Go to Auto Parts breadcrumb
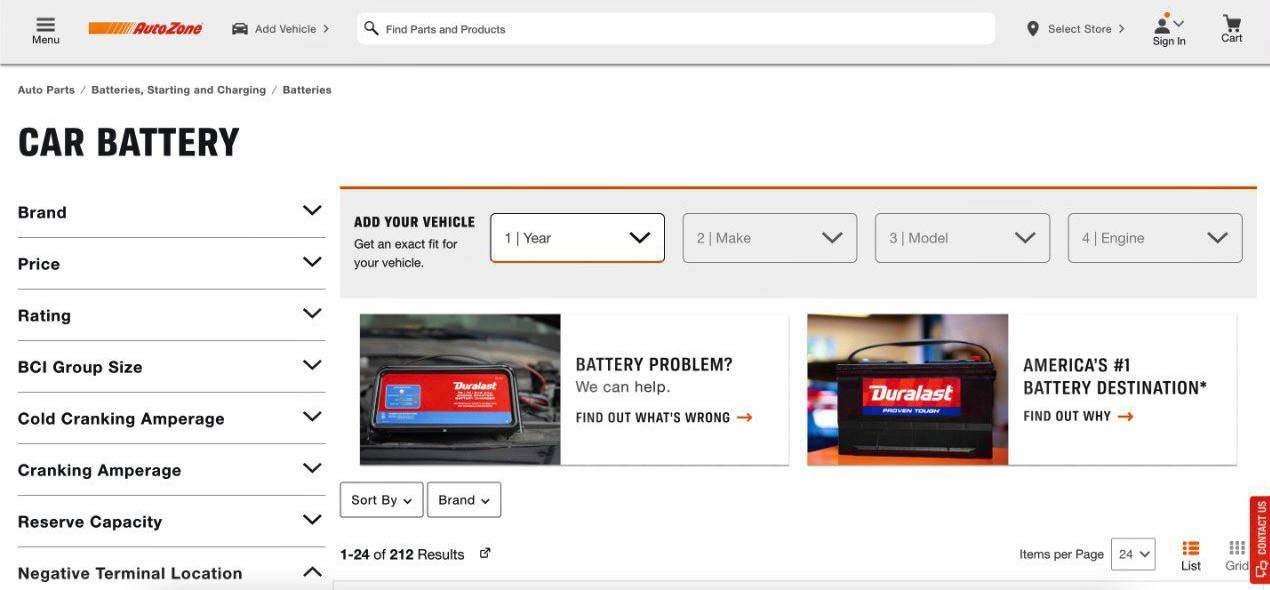 point(46,90)
